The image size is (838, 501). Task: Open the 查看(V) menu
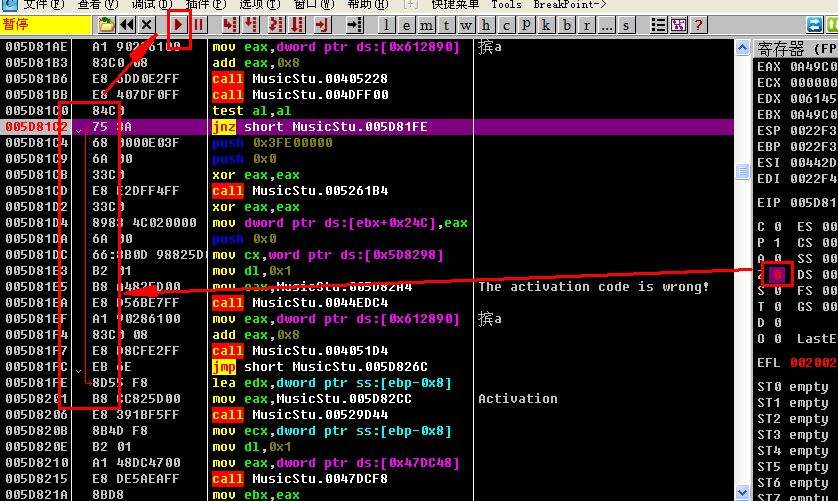click(98, 5)
